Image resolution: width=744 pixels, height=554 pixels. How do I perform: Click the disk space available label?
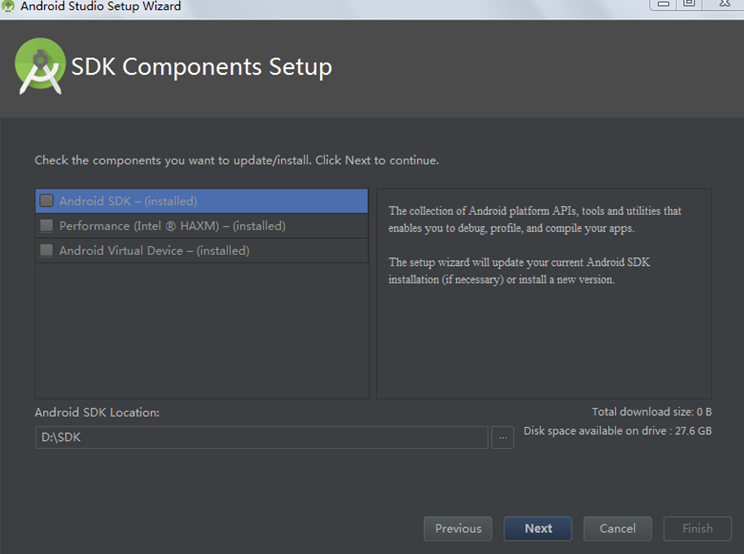(x=617, y=431)
